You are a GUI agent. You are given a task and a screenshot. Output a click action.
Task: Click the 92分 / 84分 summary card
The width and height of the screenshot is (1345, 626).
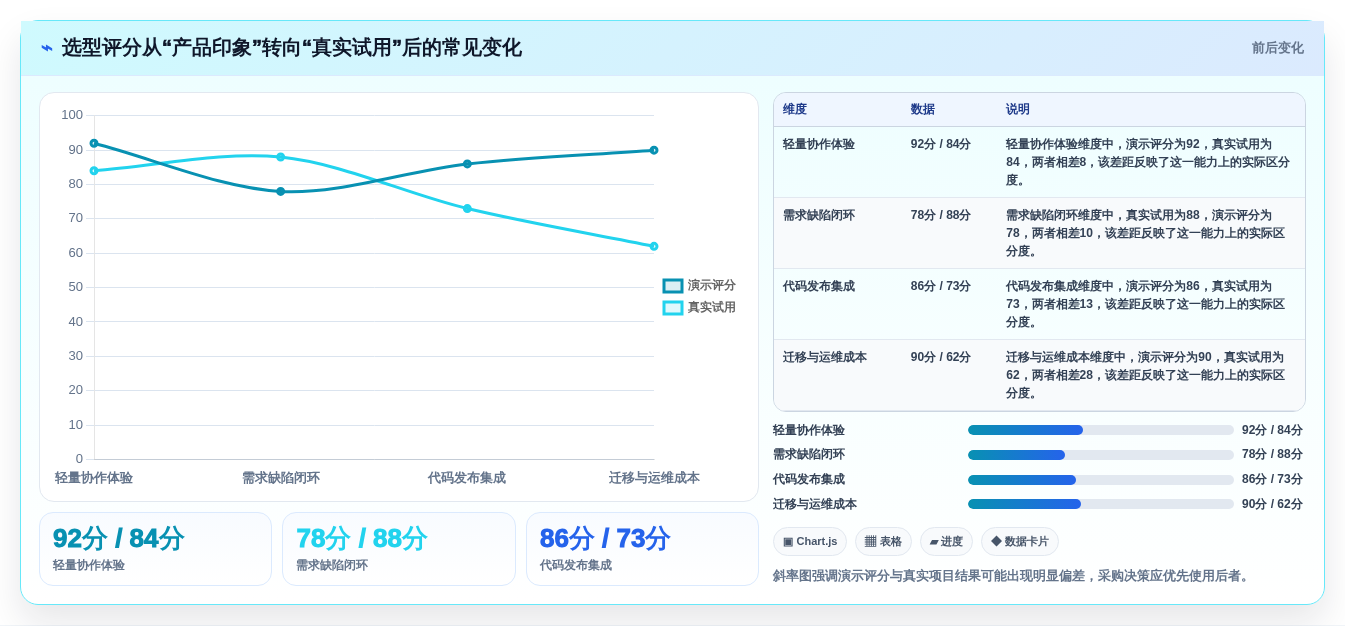point(155,549)
